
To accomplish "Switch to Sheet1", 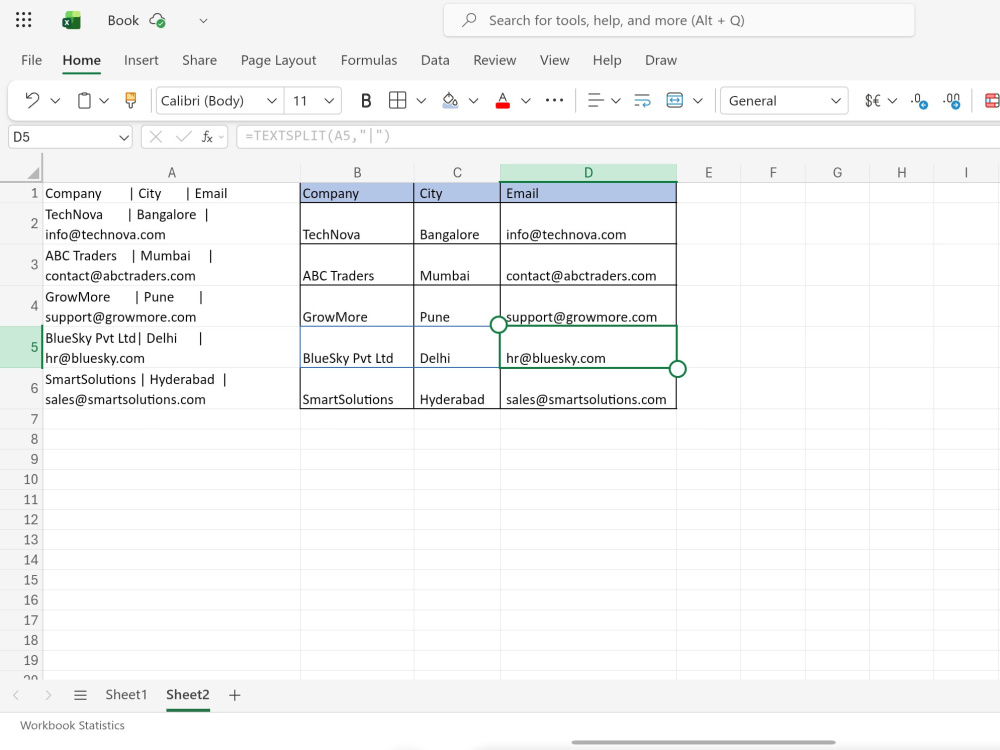I will click(x=126, y=695).
